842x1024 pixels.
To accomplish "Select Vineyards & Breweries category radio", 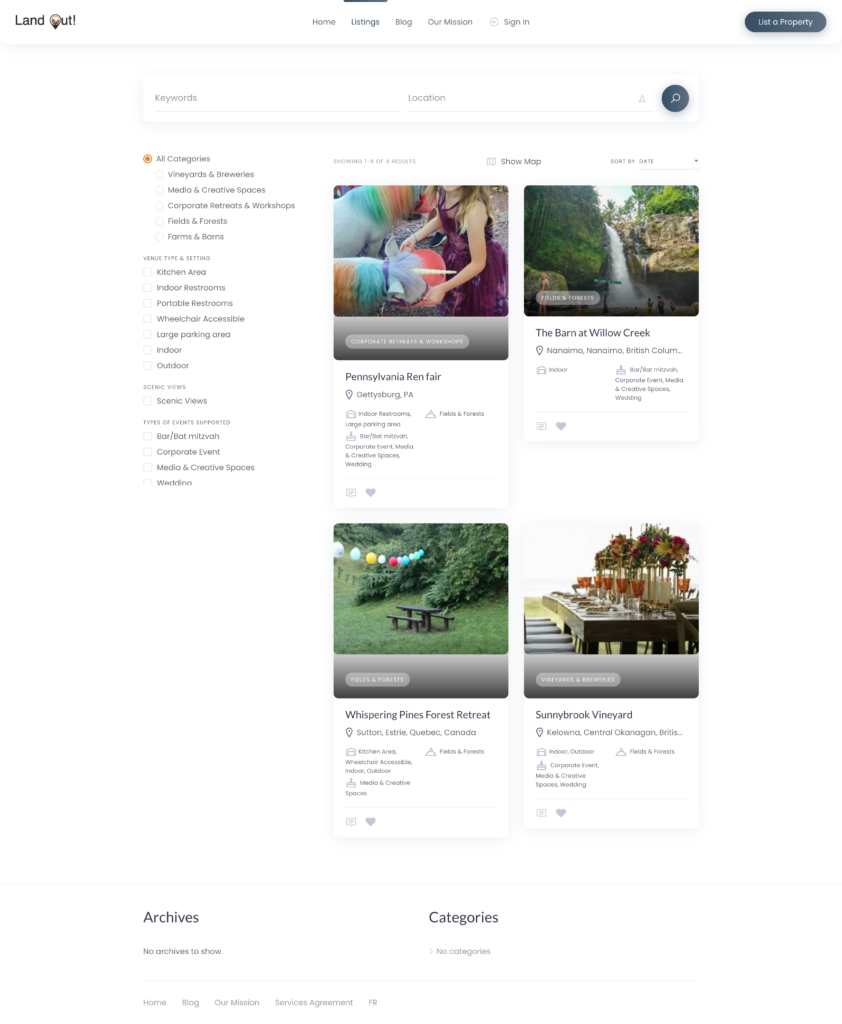I will [159, 174].
